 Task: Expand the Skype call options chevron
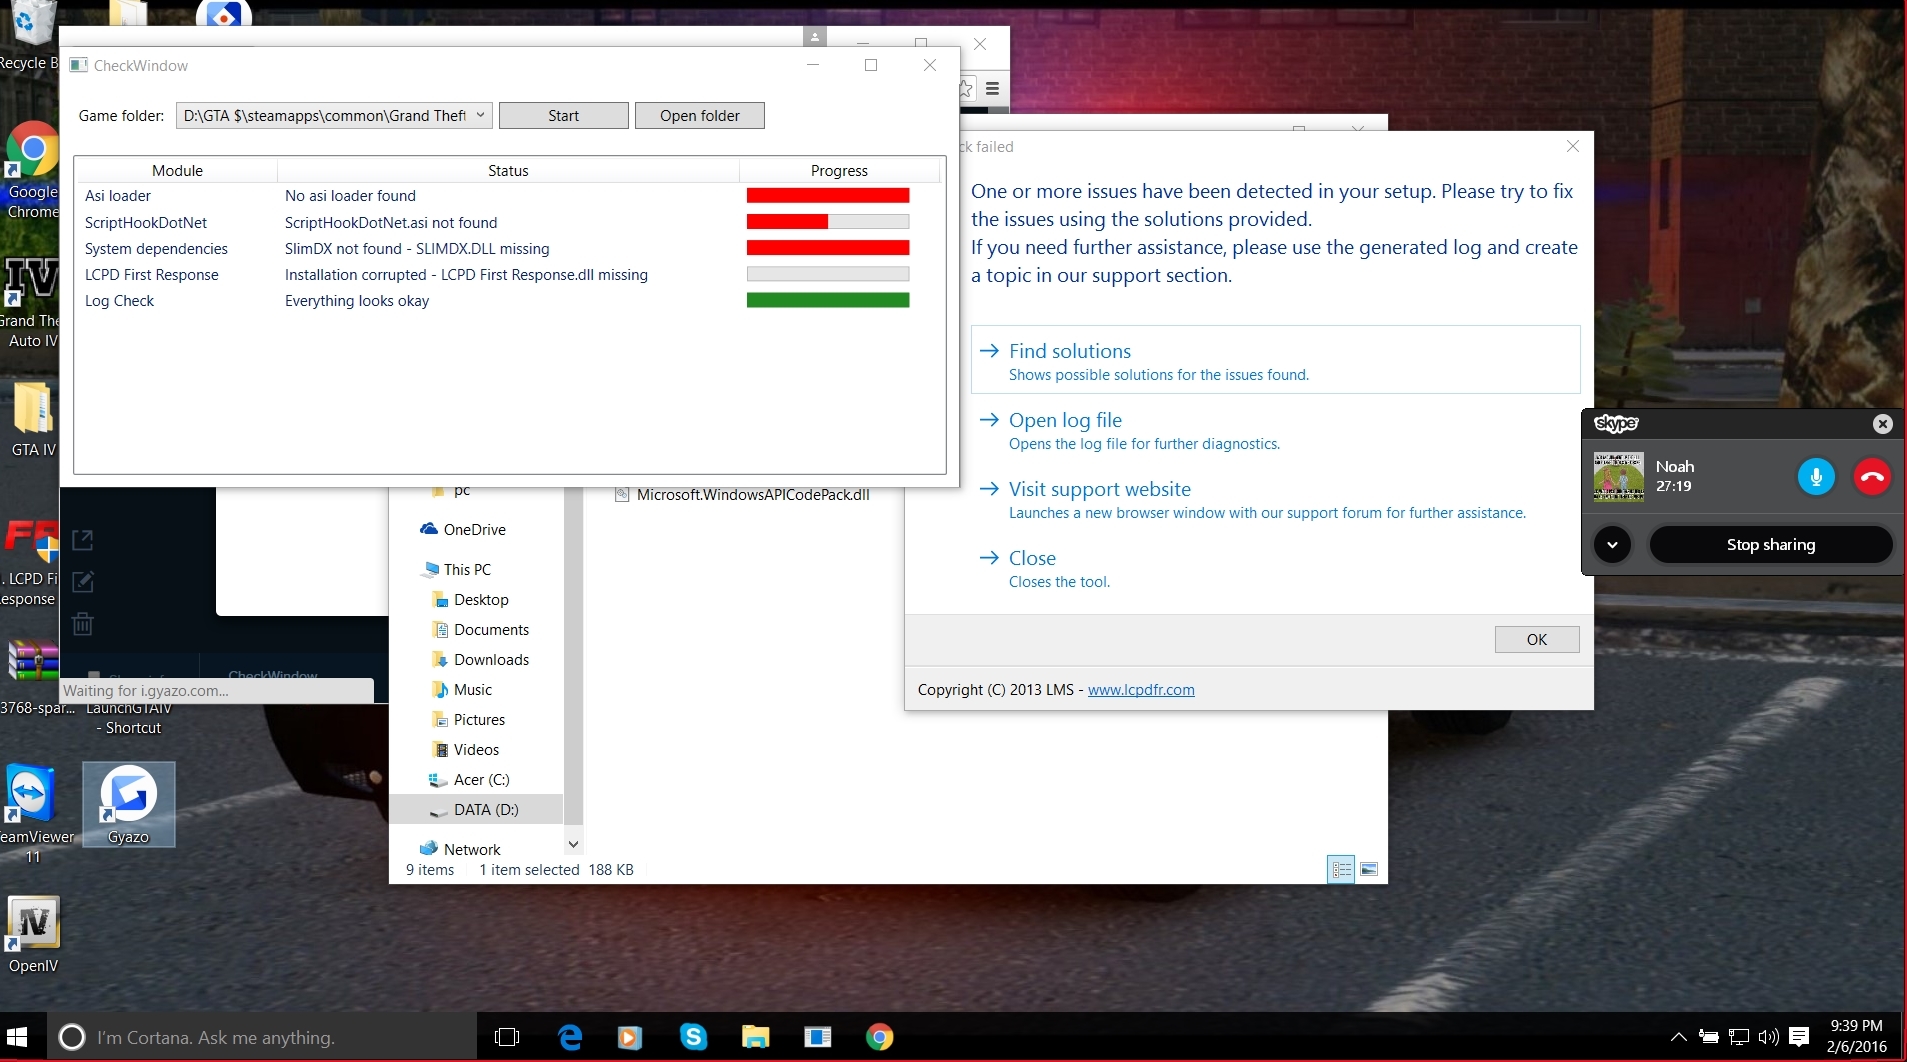(x=1612, y=545)
